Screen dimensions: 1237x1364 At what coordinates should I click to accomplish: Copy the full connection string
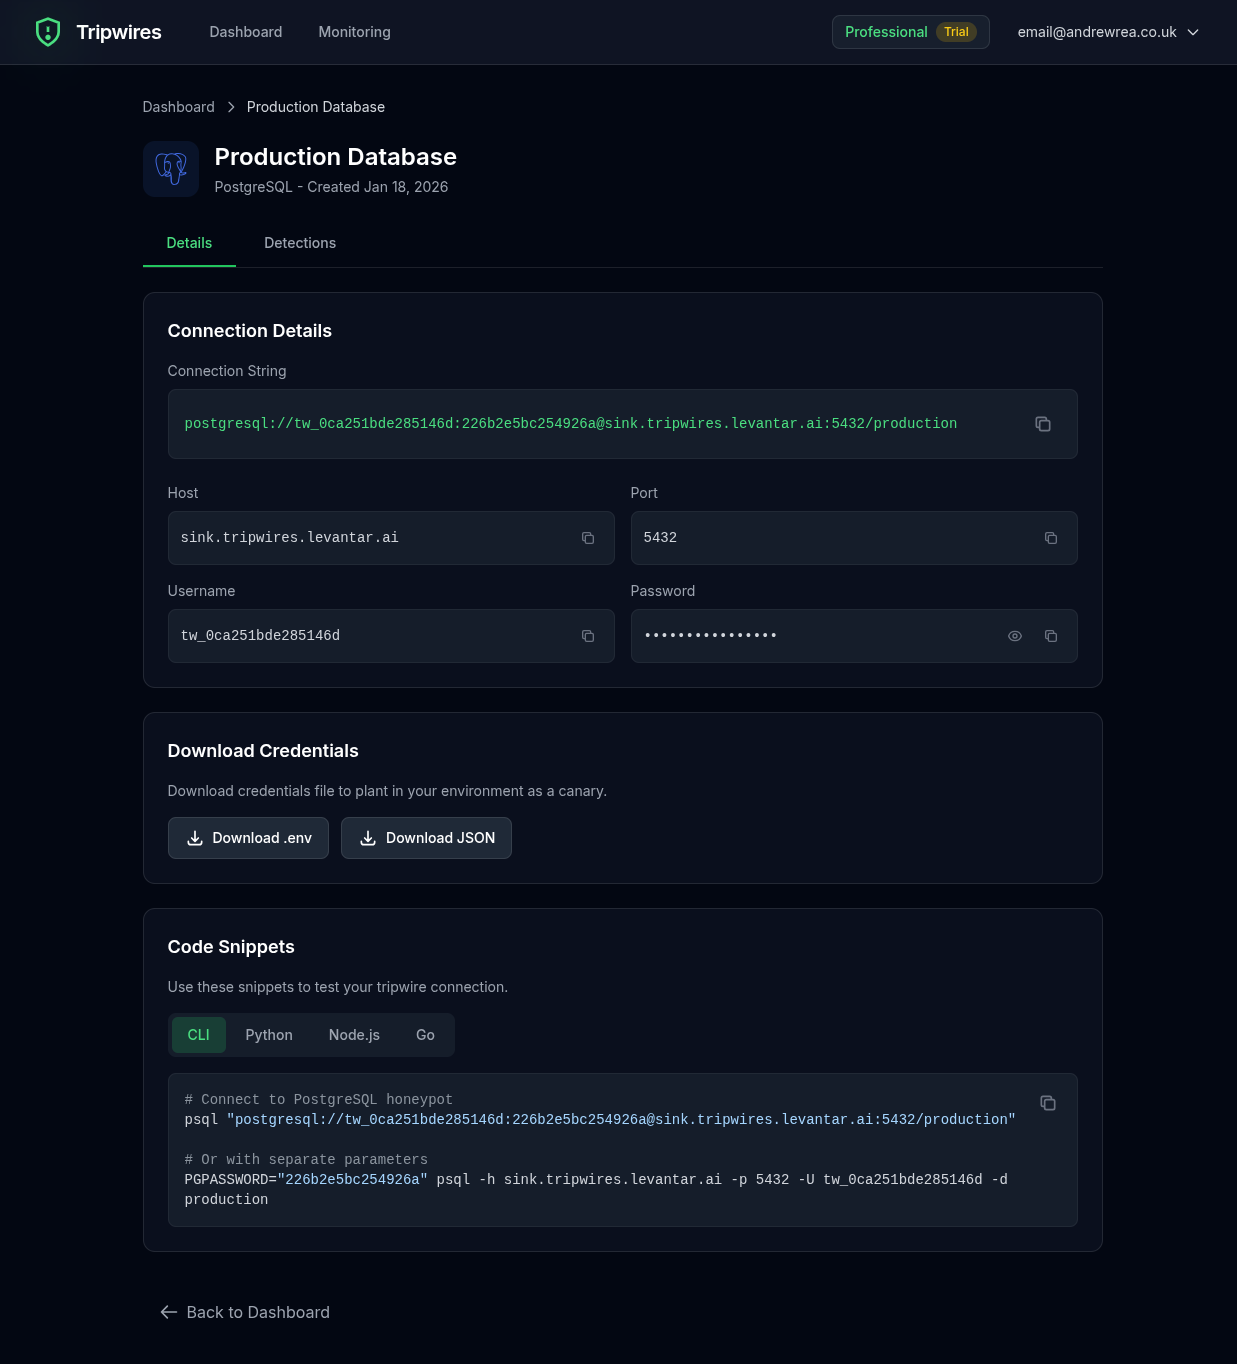[x=1043, y=424]
